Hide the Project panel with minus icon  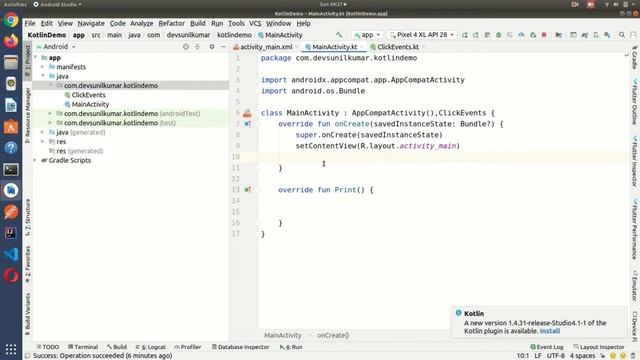click(223, 47)
